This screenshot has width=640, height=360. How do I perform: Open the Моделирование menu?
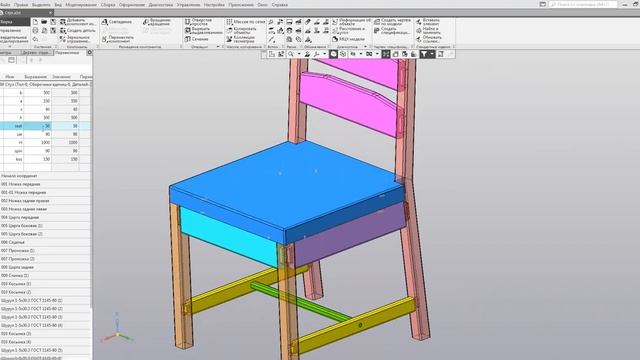[x=81, y=5]
